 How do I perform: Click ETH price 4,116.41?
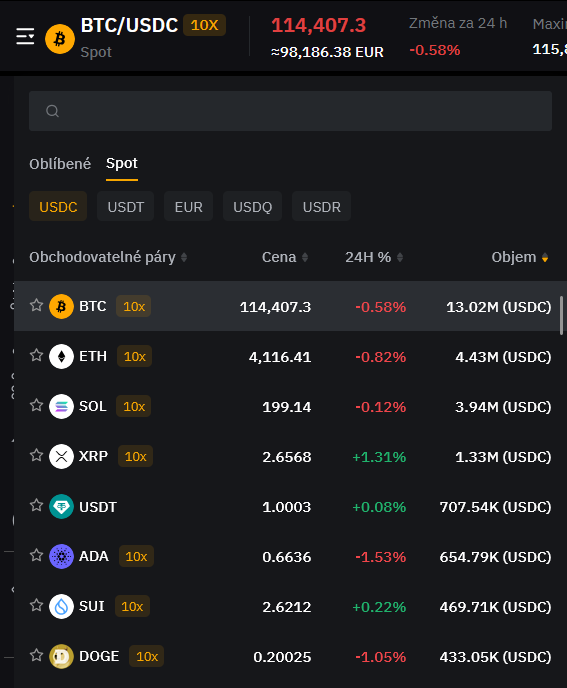[280, 357]
